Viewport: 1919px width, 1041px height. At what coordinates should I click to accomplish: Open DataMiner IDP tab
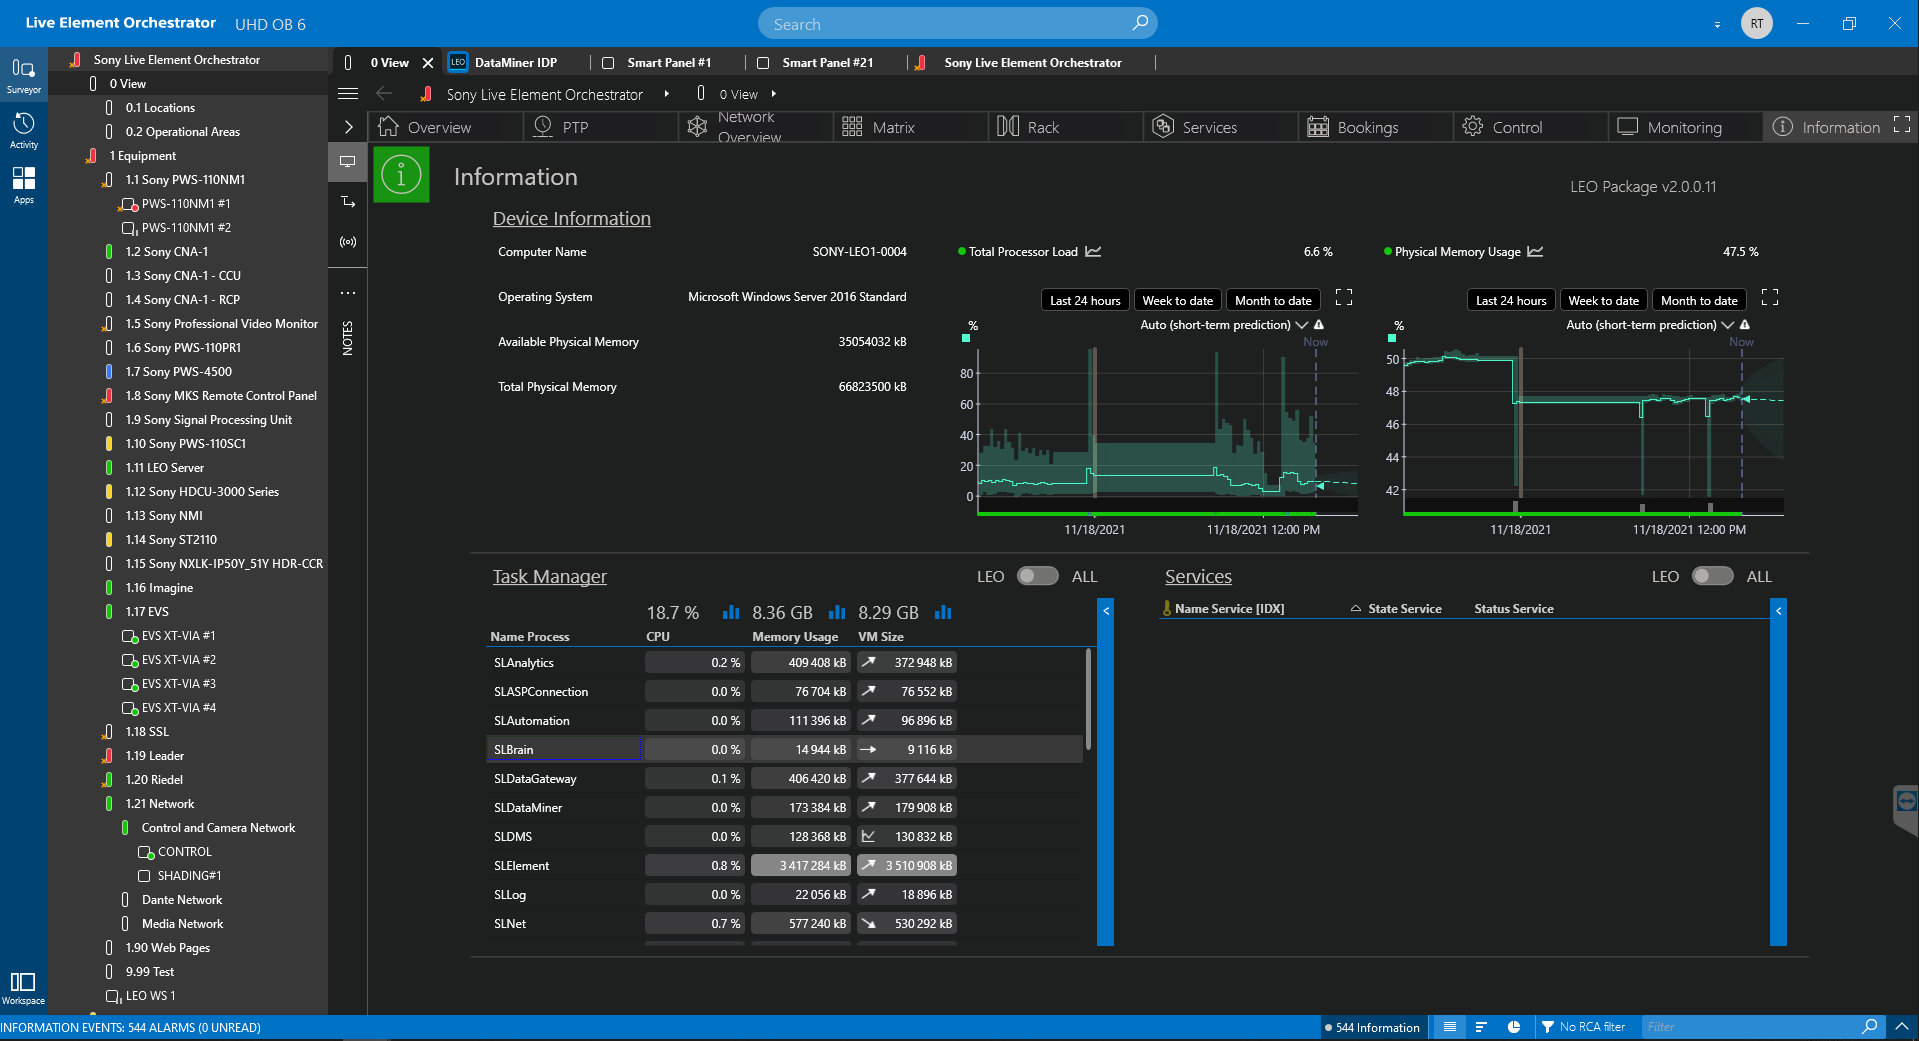[515, 62]
